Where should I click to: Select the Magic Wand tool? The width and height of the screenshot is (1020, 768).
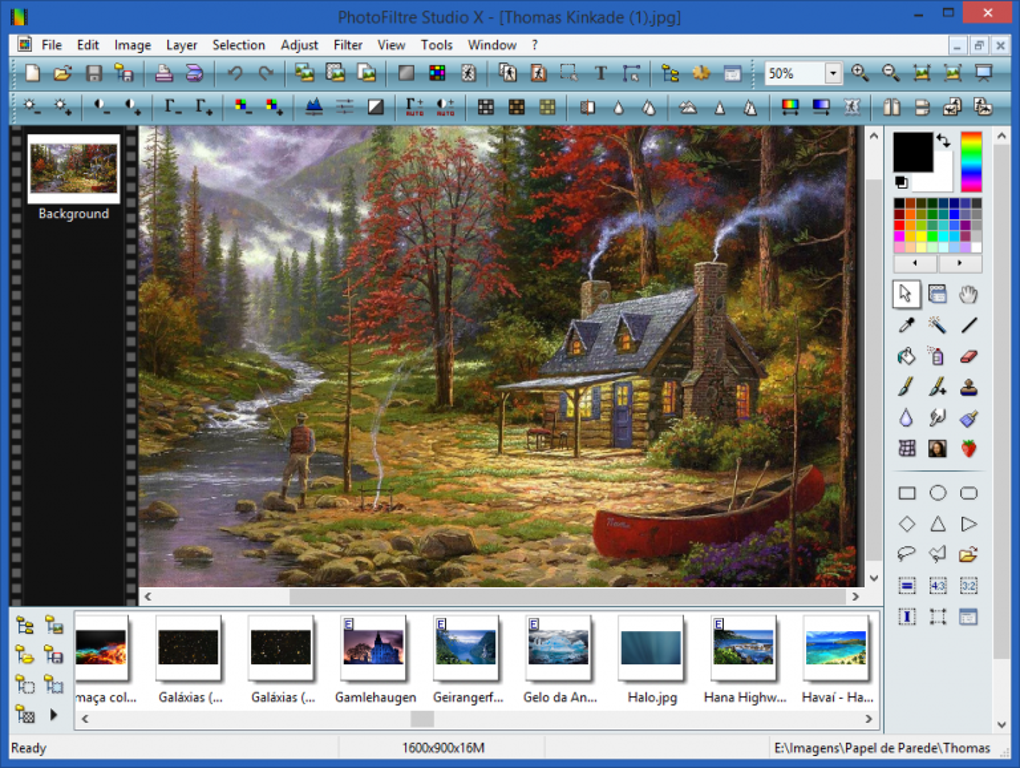pyautogui.click(x=938, y=324)
